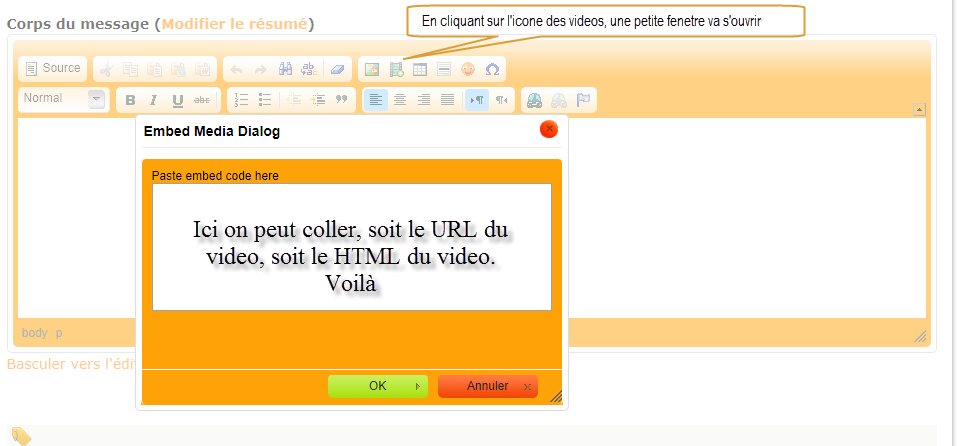Insert a bulleted list
The height and width of the screenshot is (446, 975).
point(266,100)
